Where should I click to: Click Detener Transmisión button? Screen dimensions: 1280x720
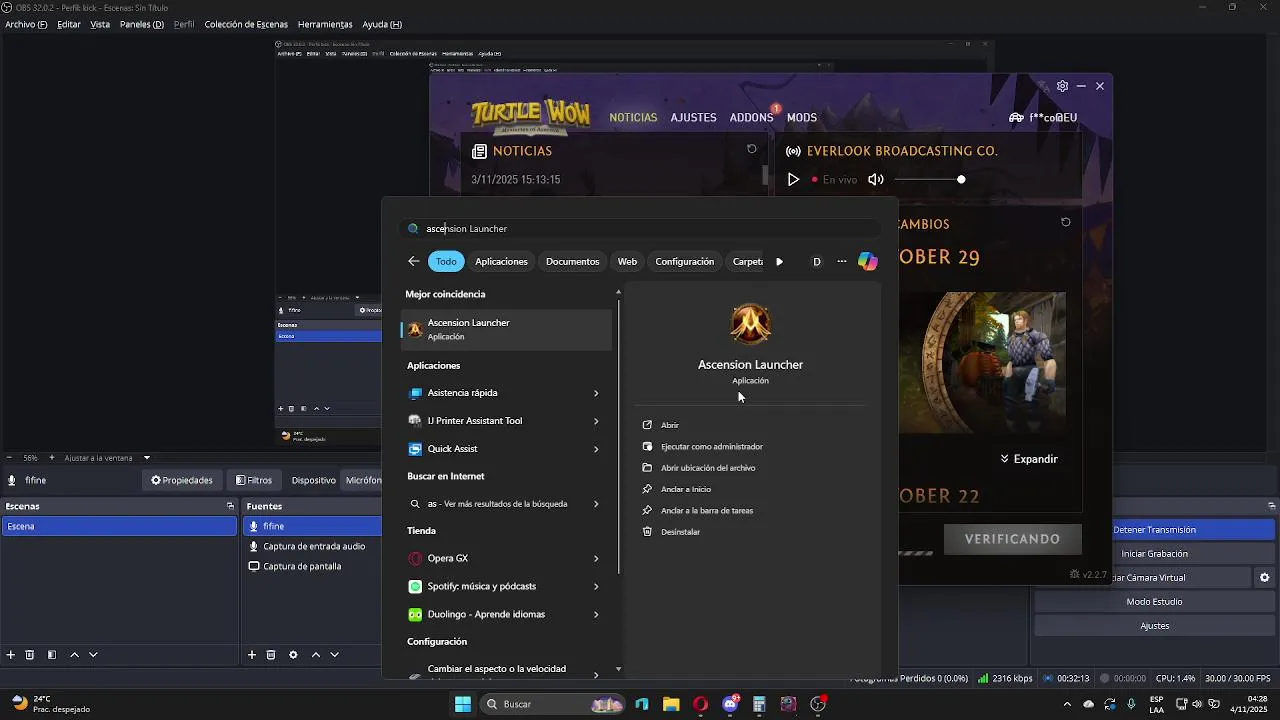tap(1154, 530)
